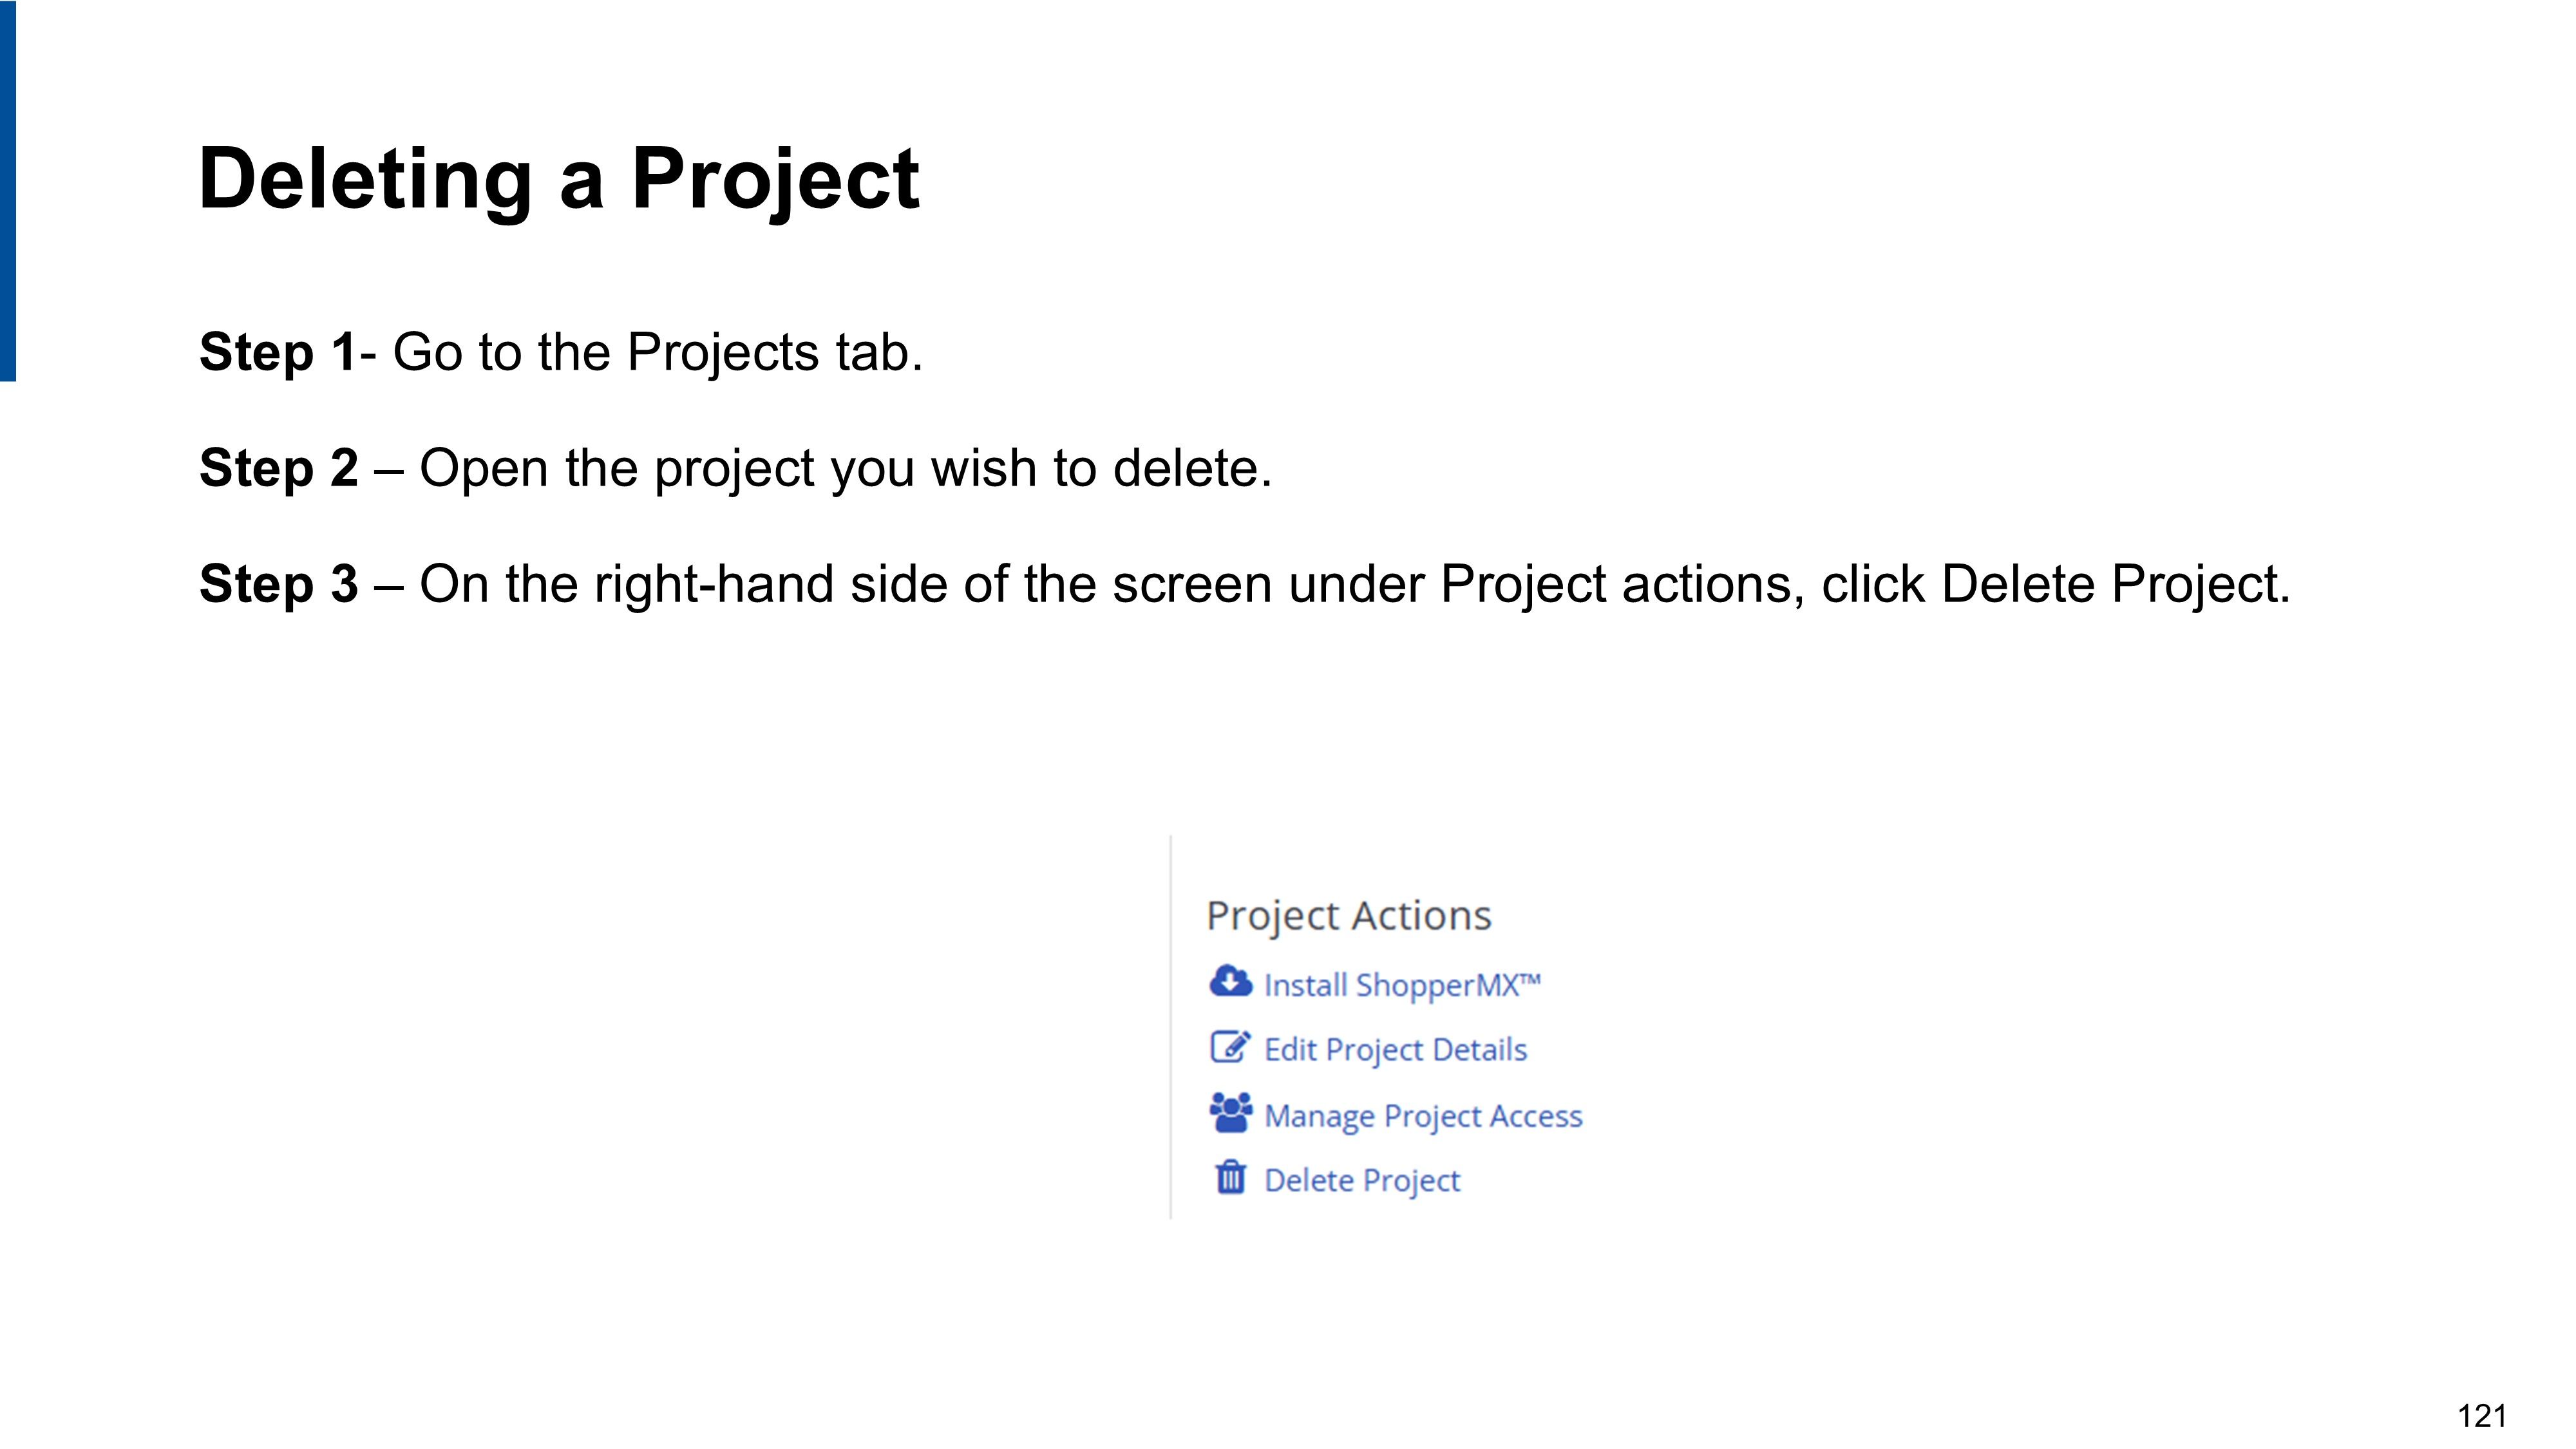Click the phrase Go to the Projects tab

(x=657, y=352)
